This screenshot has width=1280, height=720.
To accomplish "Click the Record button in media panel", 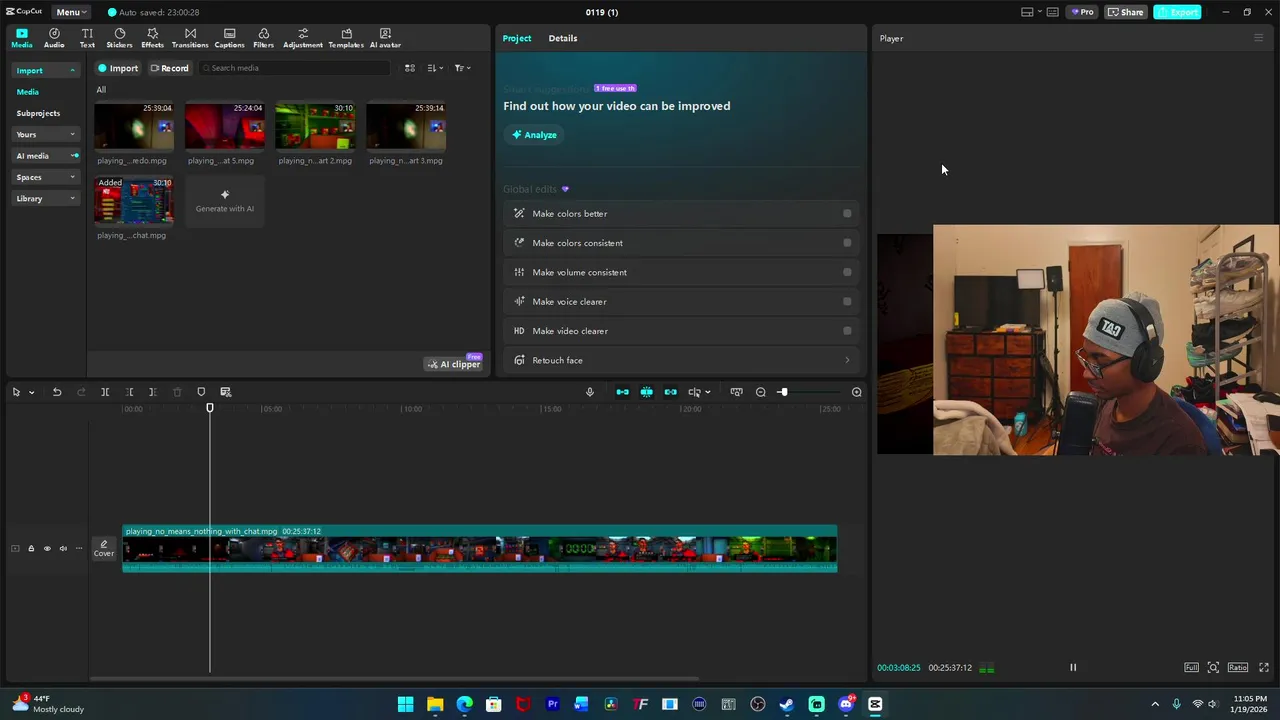I will 169,68.
